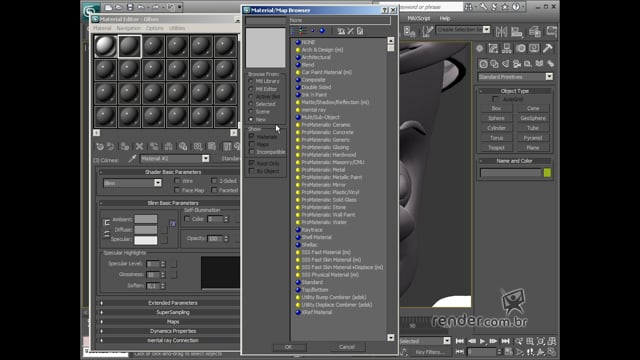This screenshot has width=640, height=360.
Task: Click the Delete From Library X icon in browser
Action: (x=351, y=31)
